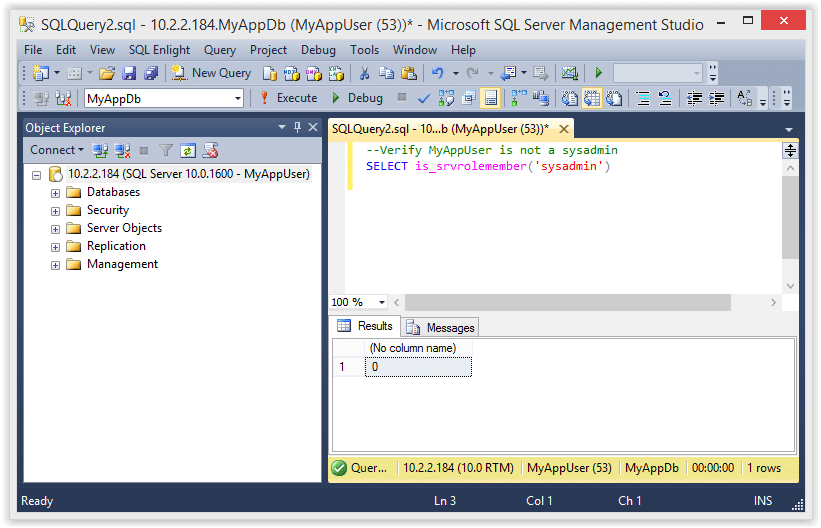The image size is (821, 528).
Task: Open the MyAppDb database dropdown
Action: 238,98
